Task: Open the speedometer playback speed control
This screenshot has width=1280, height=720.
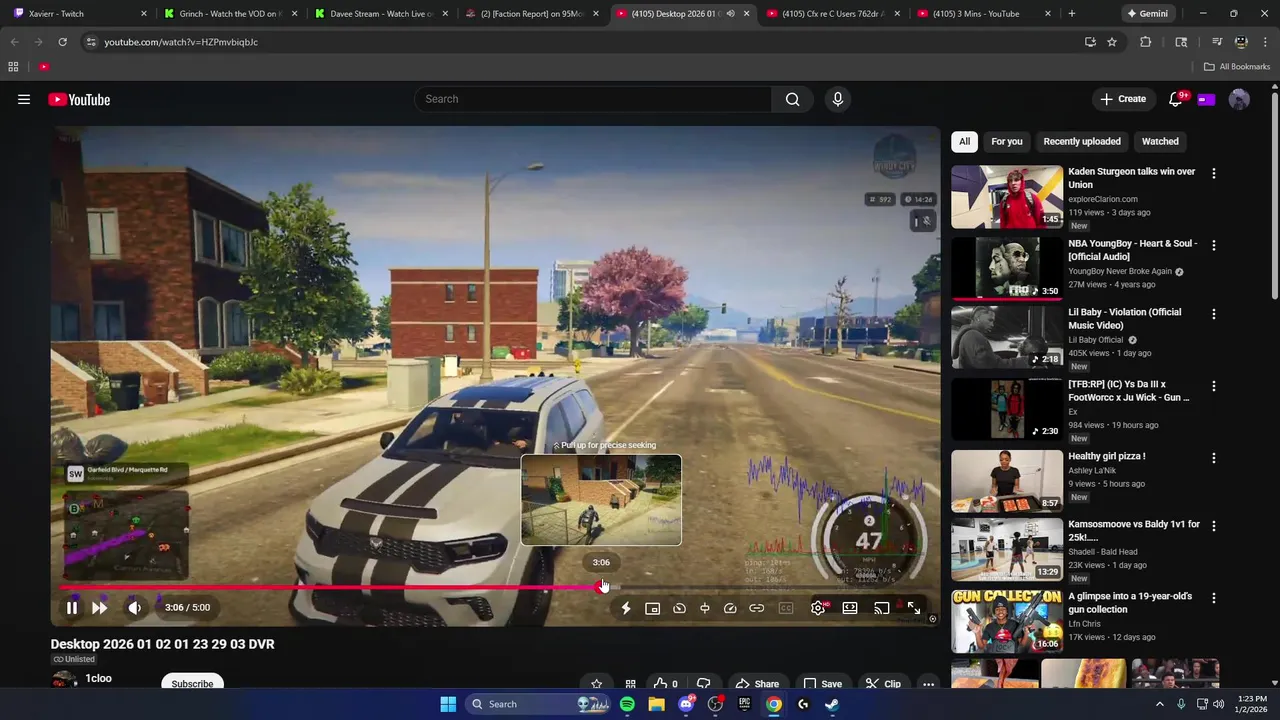Action: pos(730,608)
